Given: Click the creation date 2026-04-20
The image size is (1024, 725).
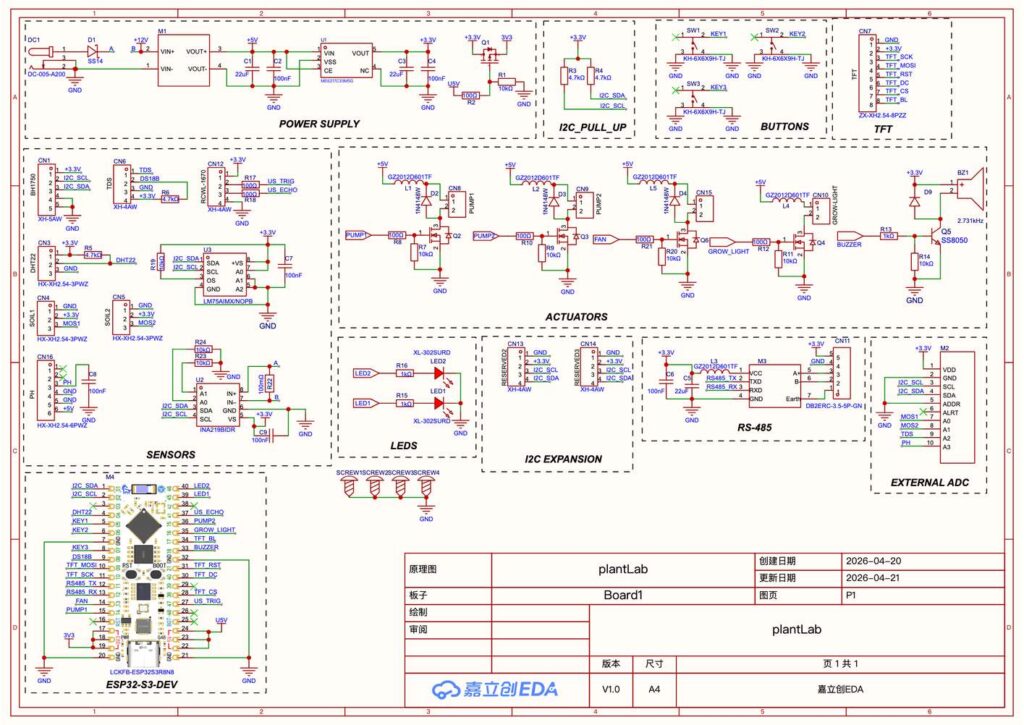Looking at the screenshot, I should 873,560.
